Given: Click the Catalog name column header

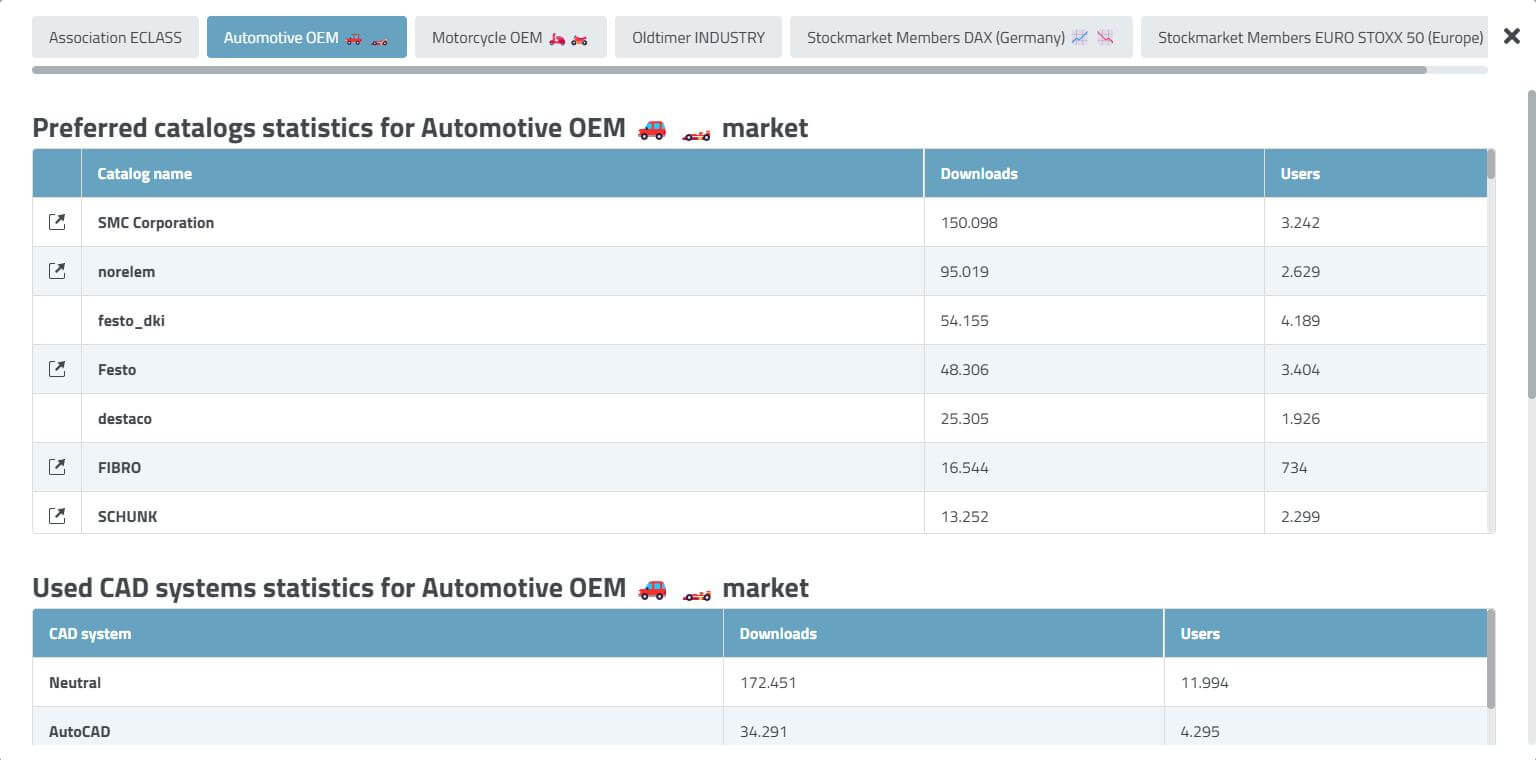Looking at the screenshot, I should [x=502, y=173].
